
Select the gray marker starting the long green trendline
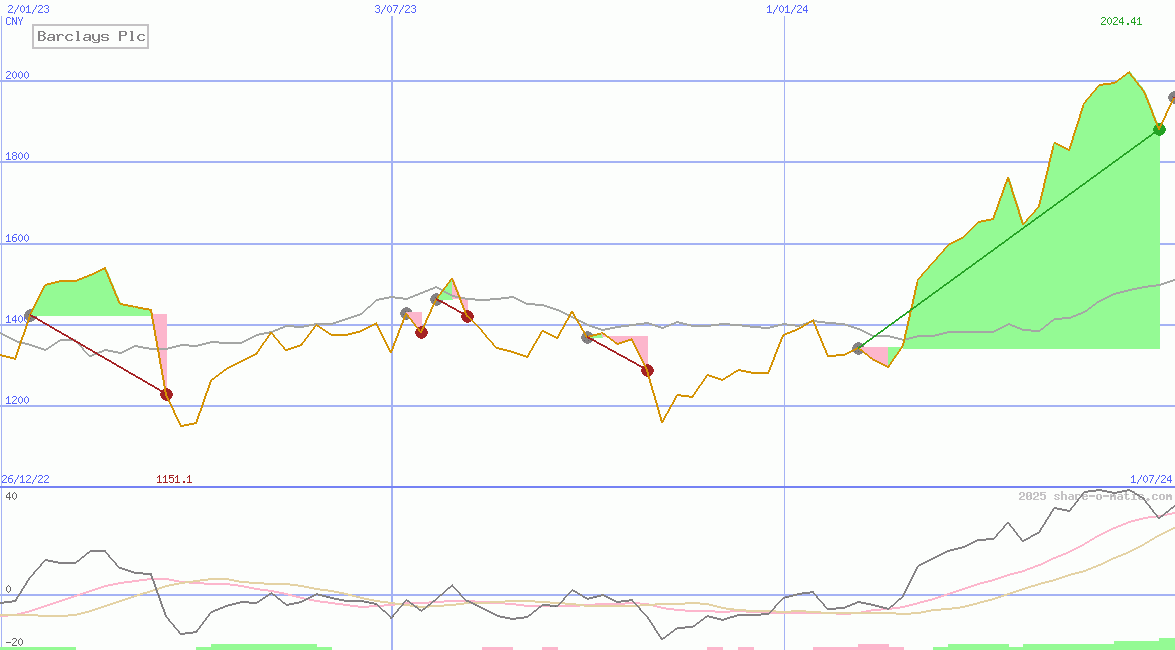(x=858, y=348)
